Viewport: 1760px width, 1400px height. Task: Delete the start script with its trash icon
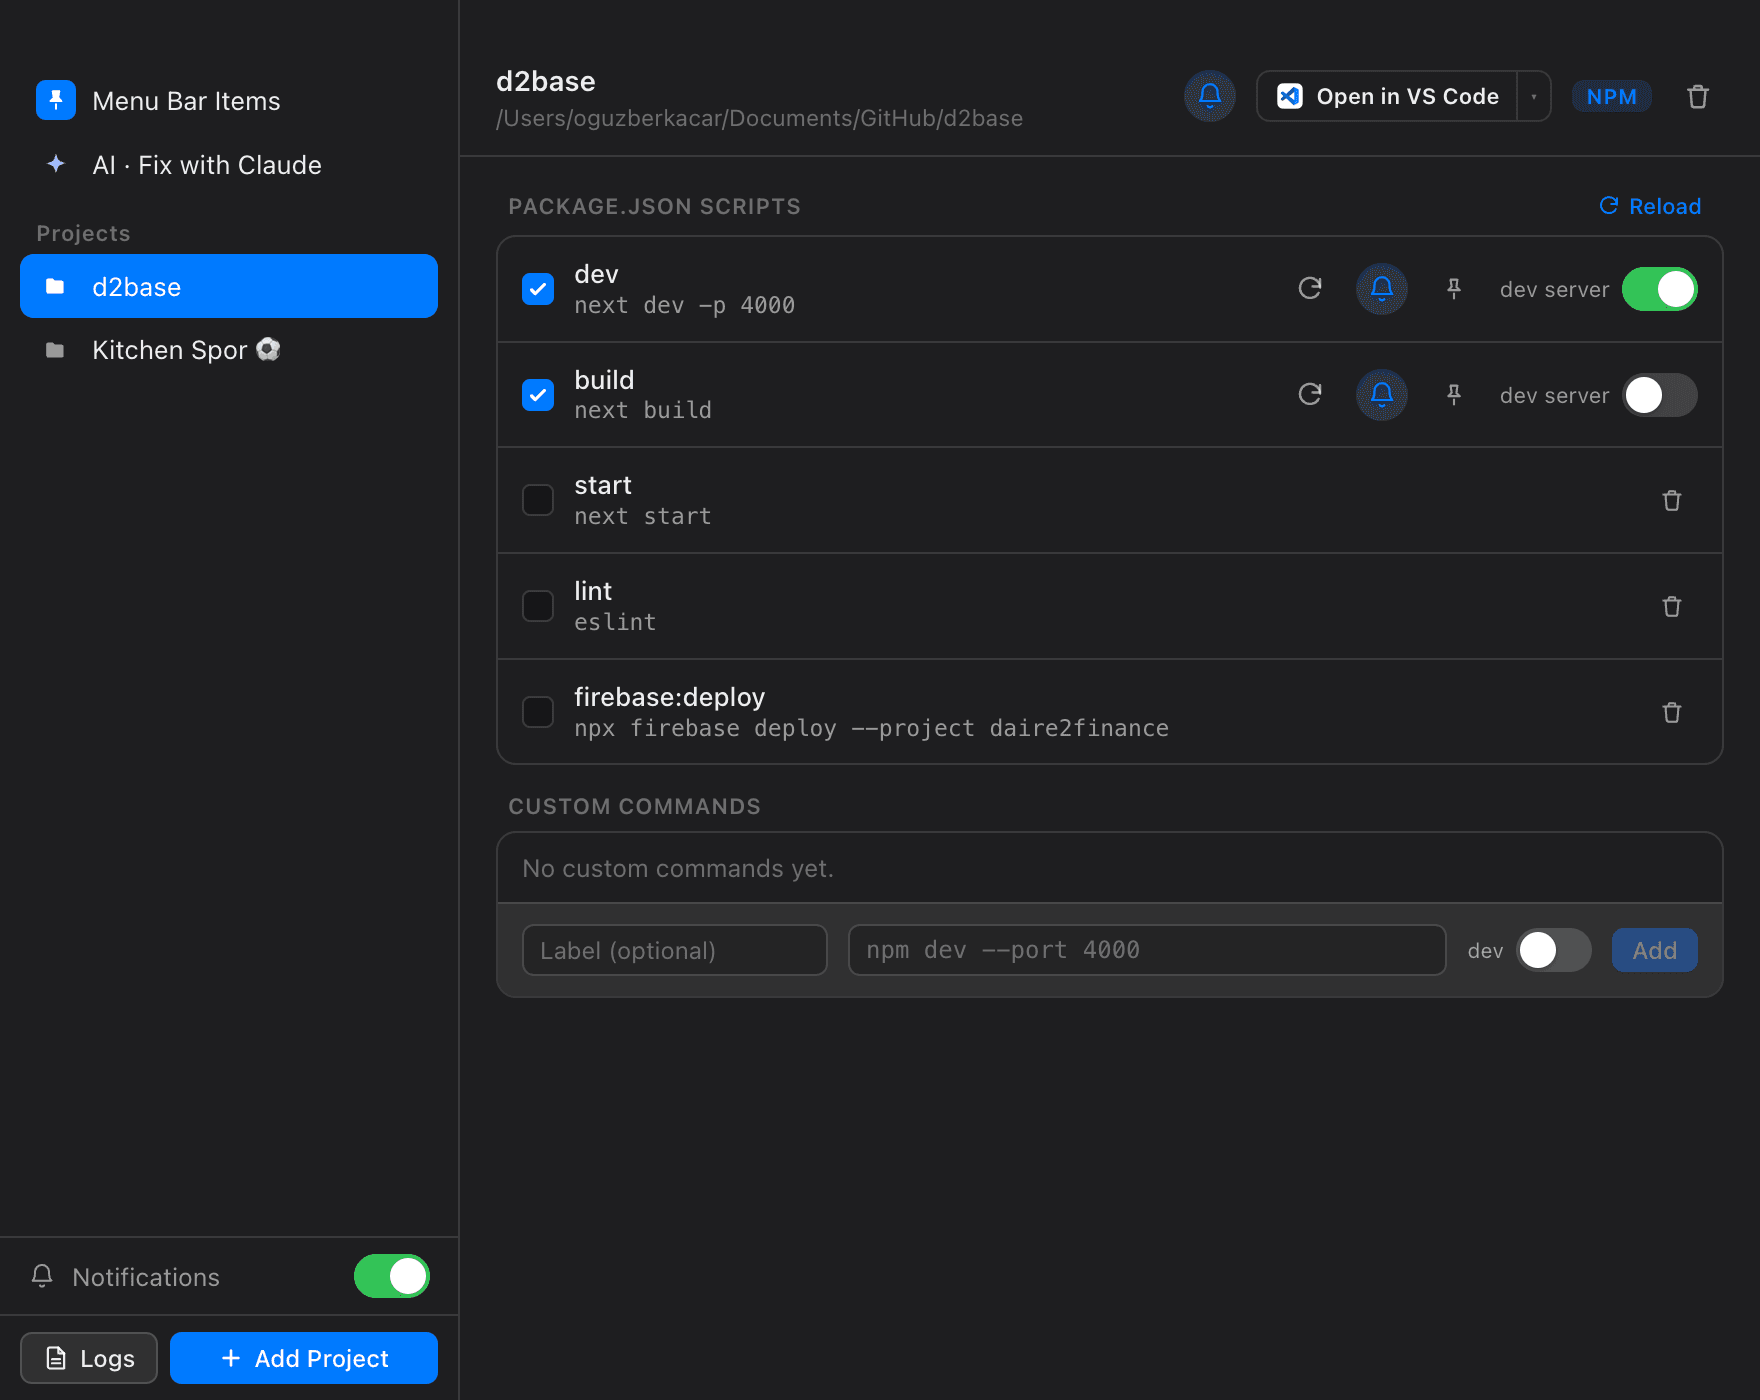coord(1671,500)
